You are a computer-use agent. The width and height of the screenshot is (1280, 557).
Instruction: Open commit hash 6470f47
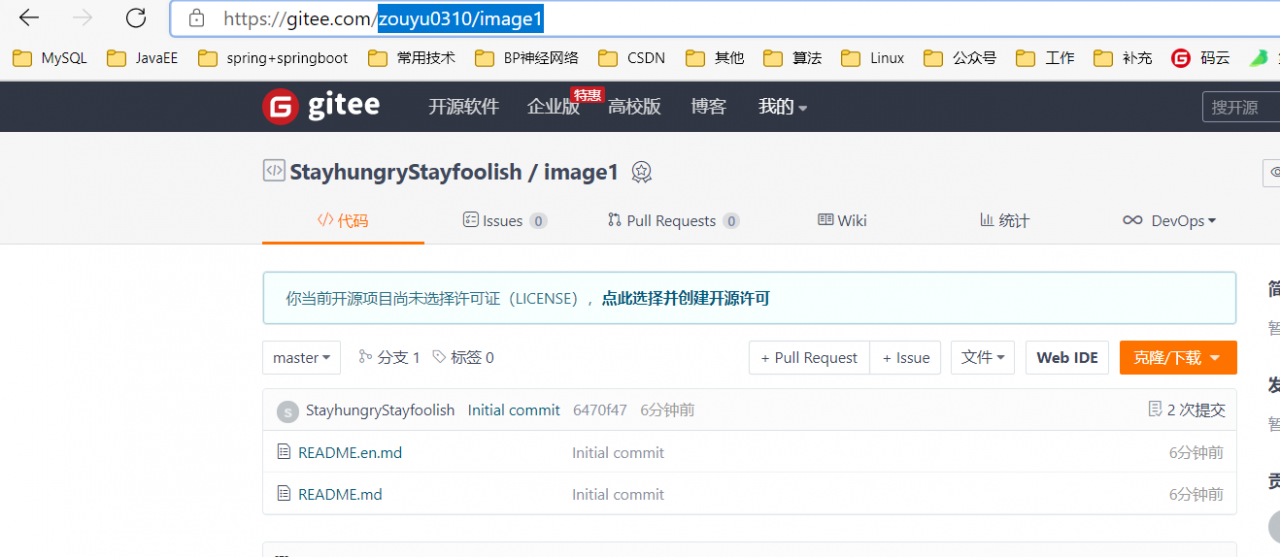point(600,410)
